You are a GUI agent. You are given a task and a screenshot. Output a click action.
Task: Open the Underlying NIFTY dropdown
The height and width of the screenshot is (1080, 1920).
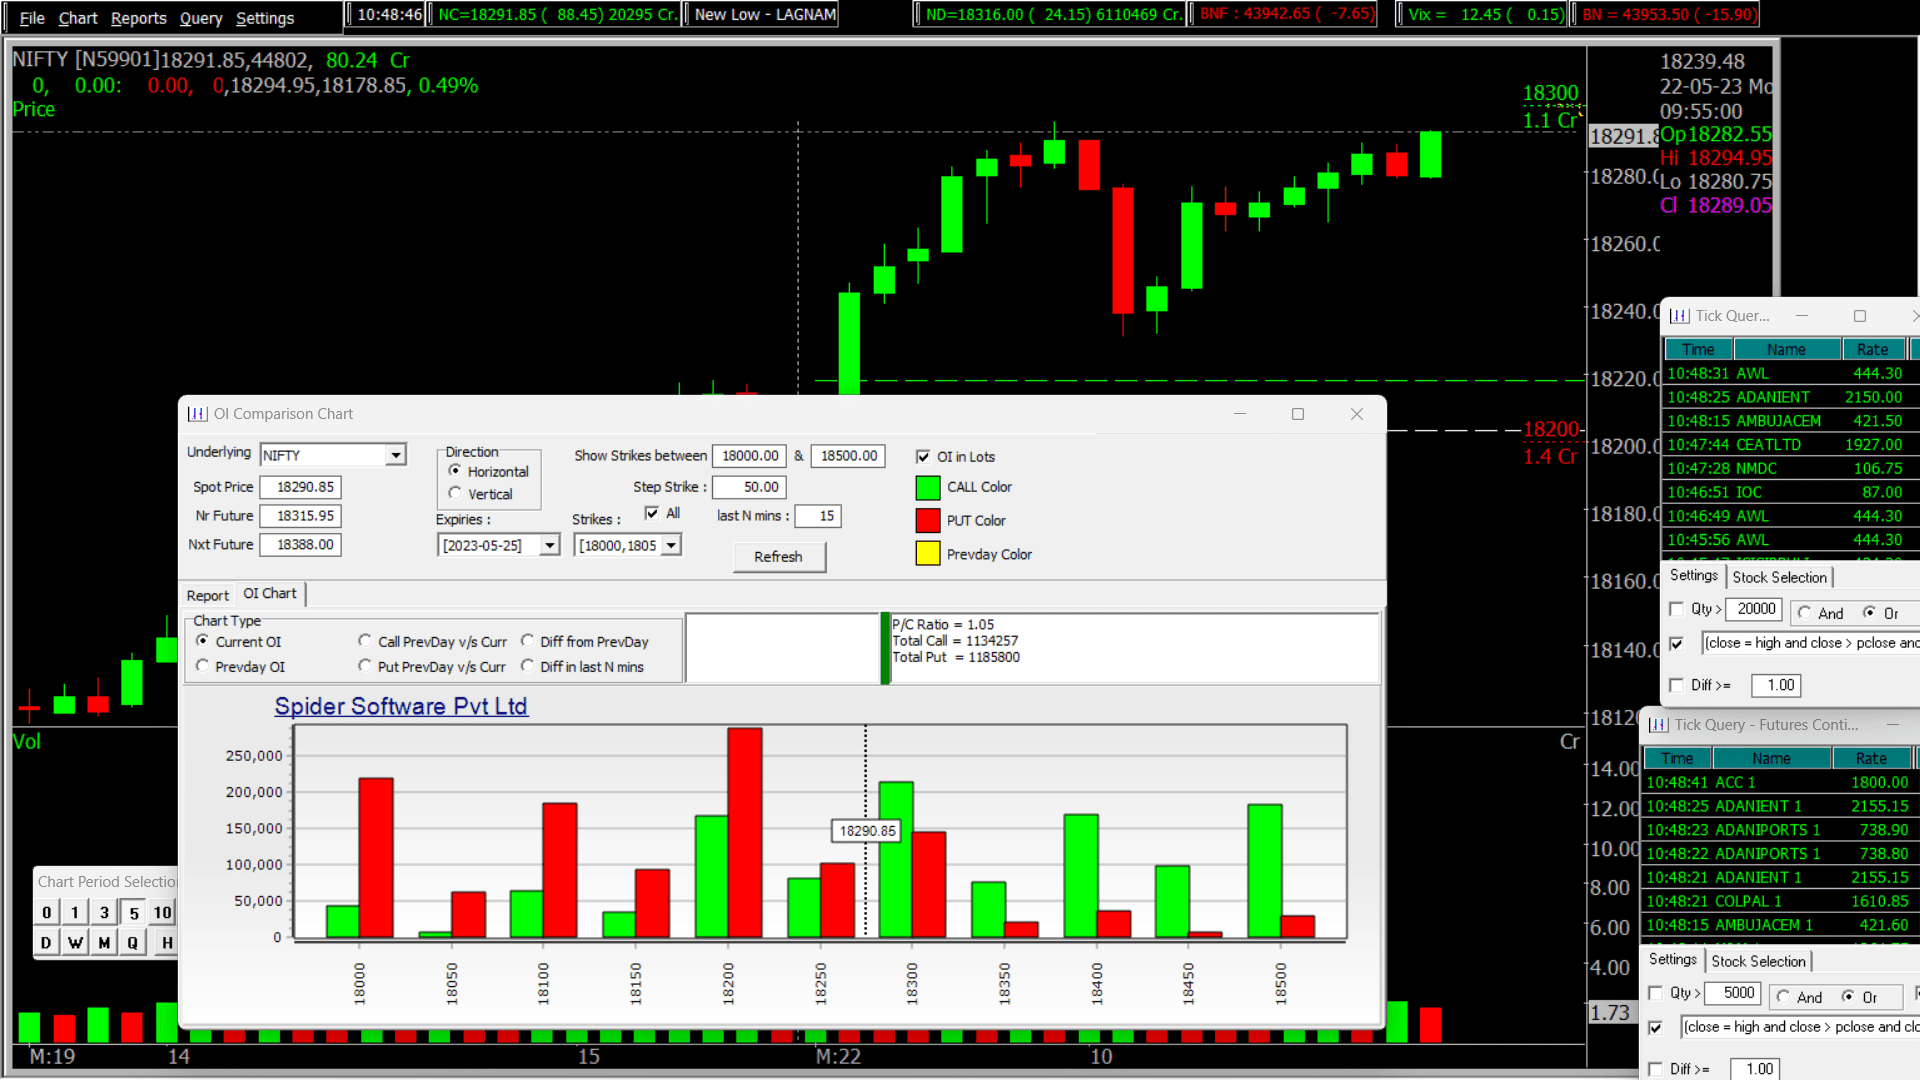(396, 455)
